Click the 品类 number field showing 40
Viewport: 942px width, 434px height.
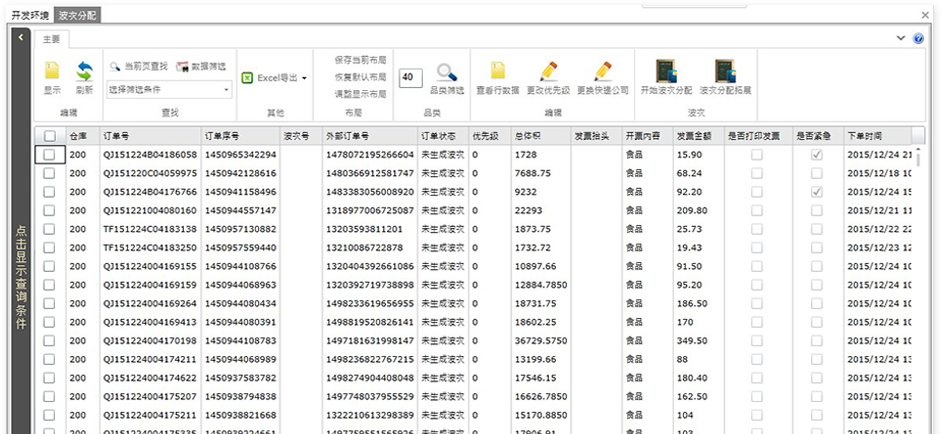[x=410, y=78]
